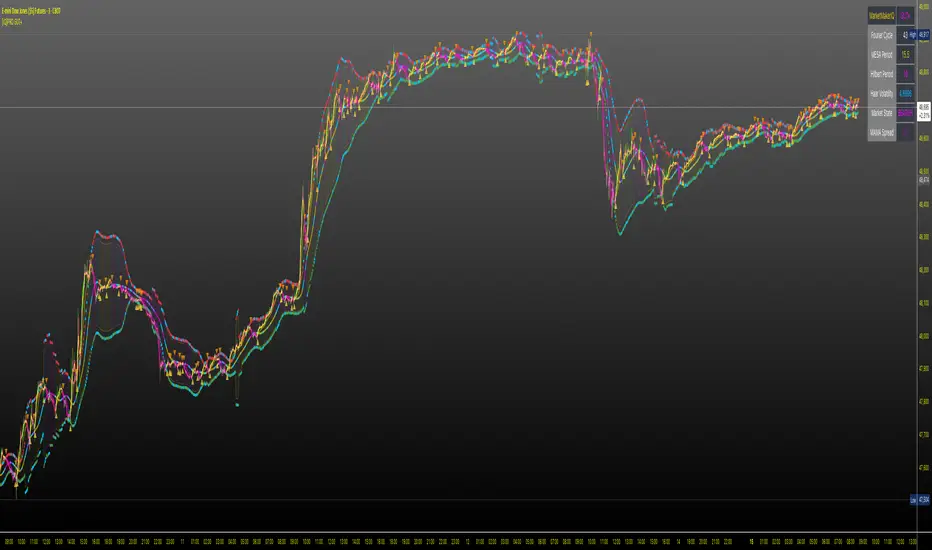Click the blue Low price label
Viewport: 932px width, 550px height.
pyautogui.click(x=920, y=500)
